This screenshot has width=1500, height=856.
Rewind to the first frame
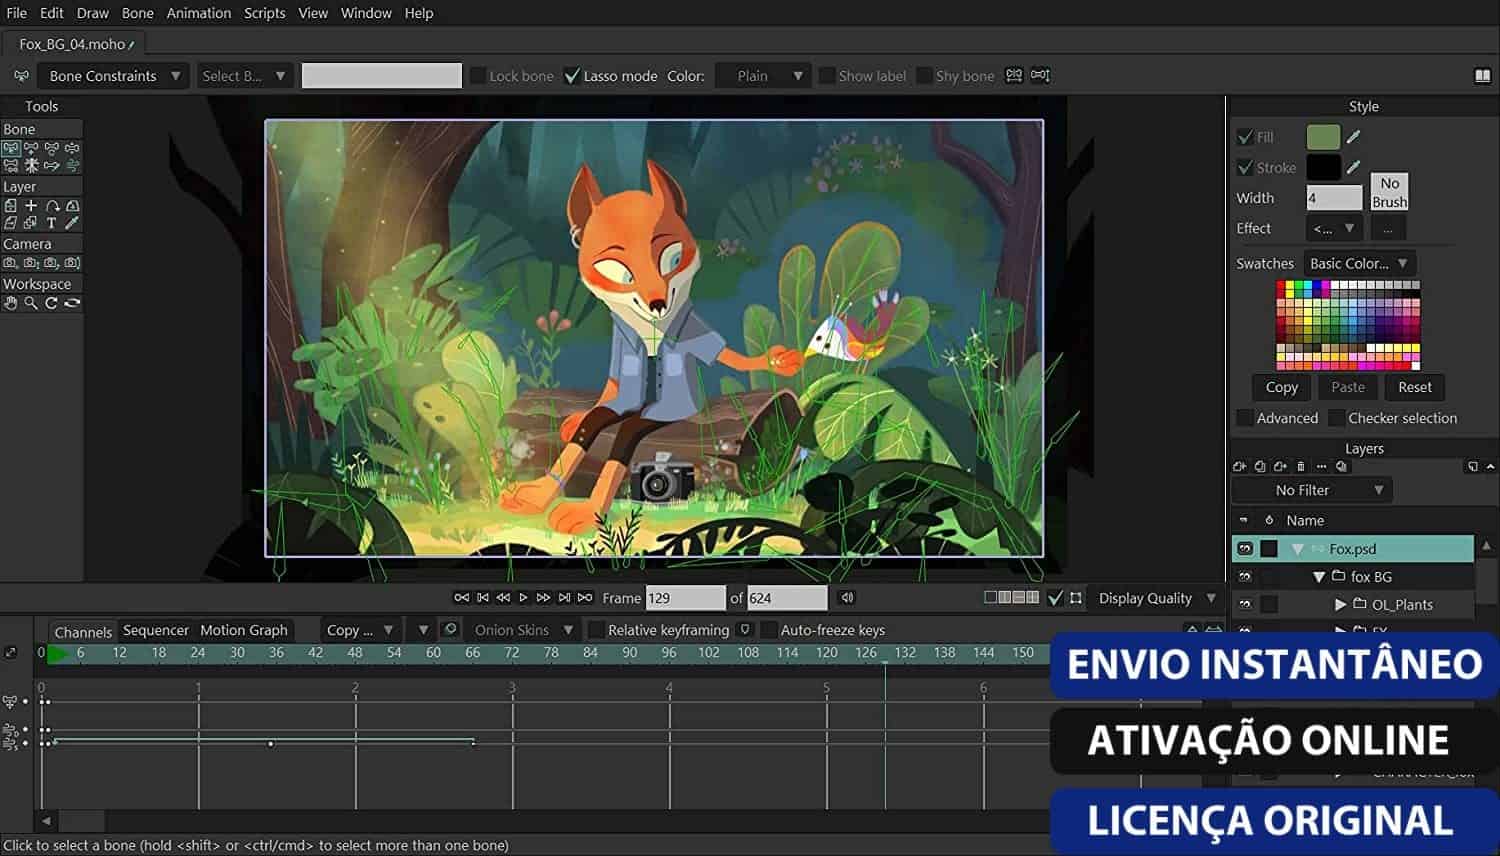point(461,598)
